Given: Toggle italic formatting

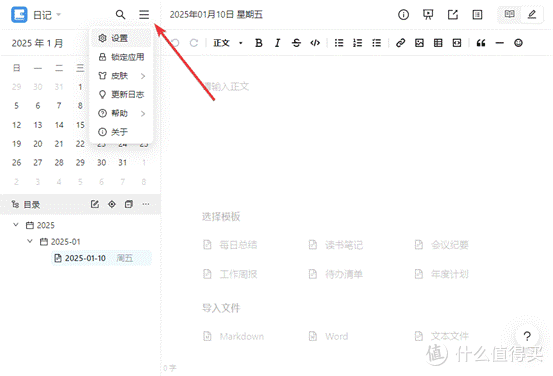Looking at the screenshot, I should point(278,43).
